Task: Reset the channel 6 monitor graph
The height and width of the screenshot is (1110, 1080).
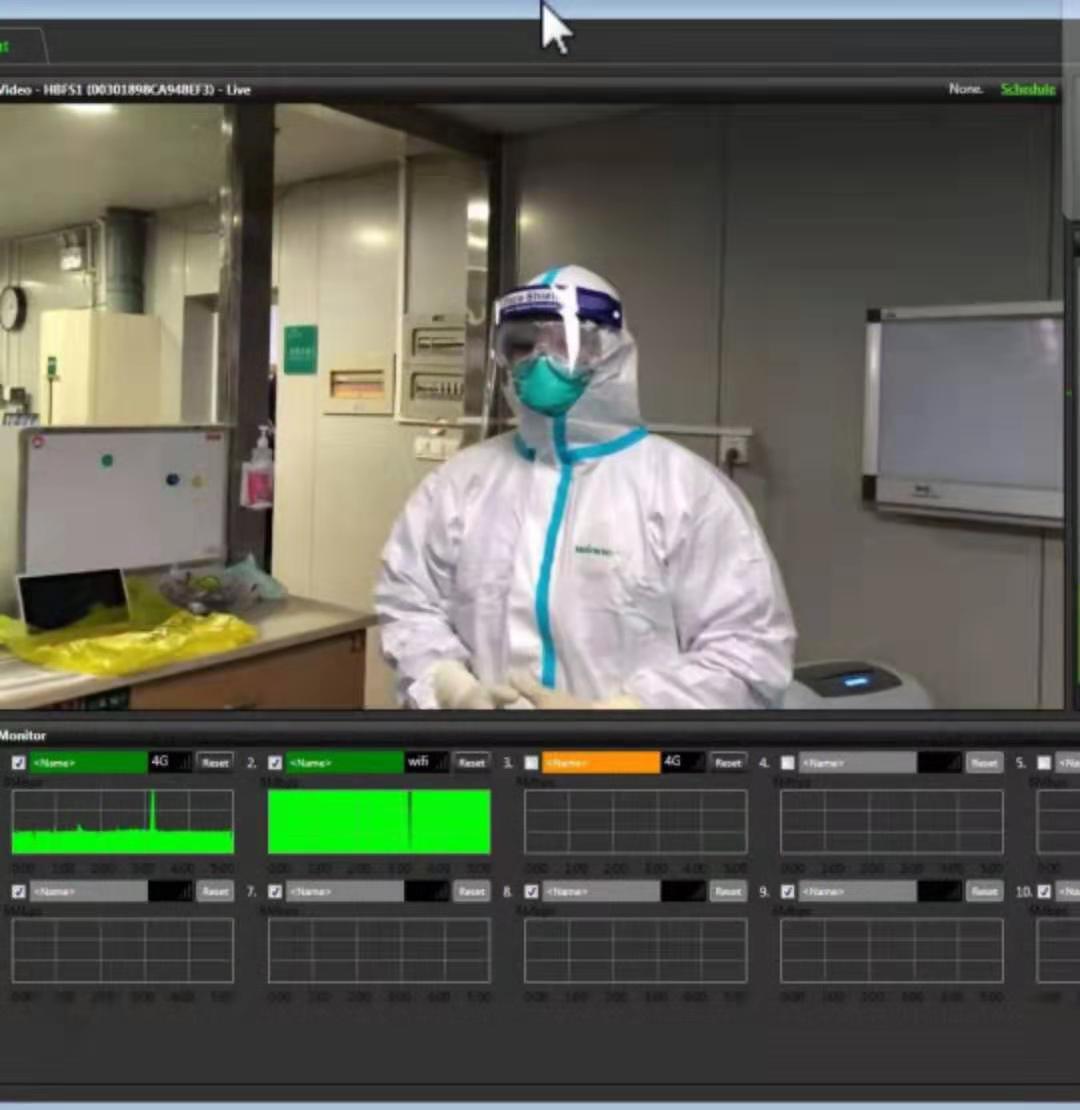Action: (215, 891)
